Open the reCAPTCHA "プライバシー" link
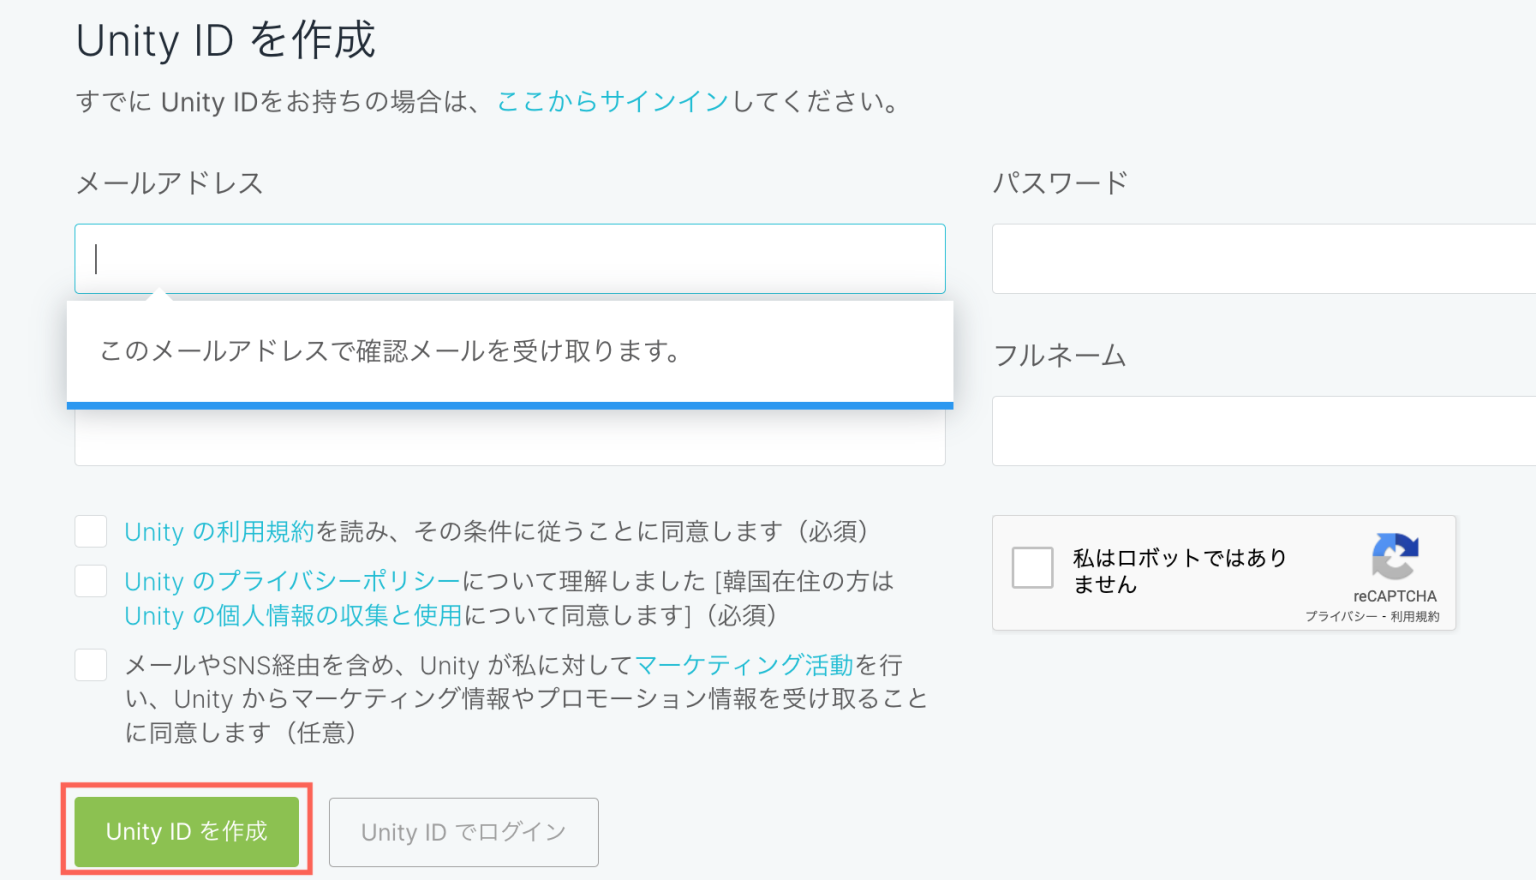 point(1340,617)
